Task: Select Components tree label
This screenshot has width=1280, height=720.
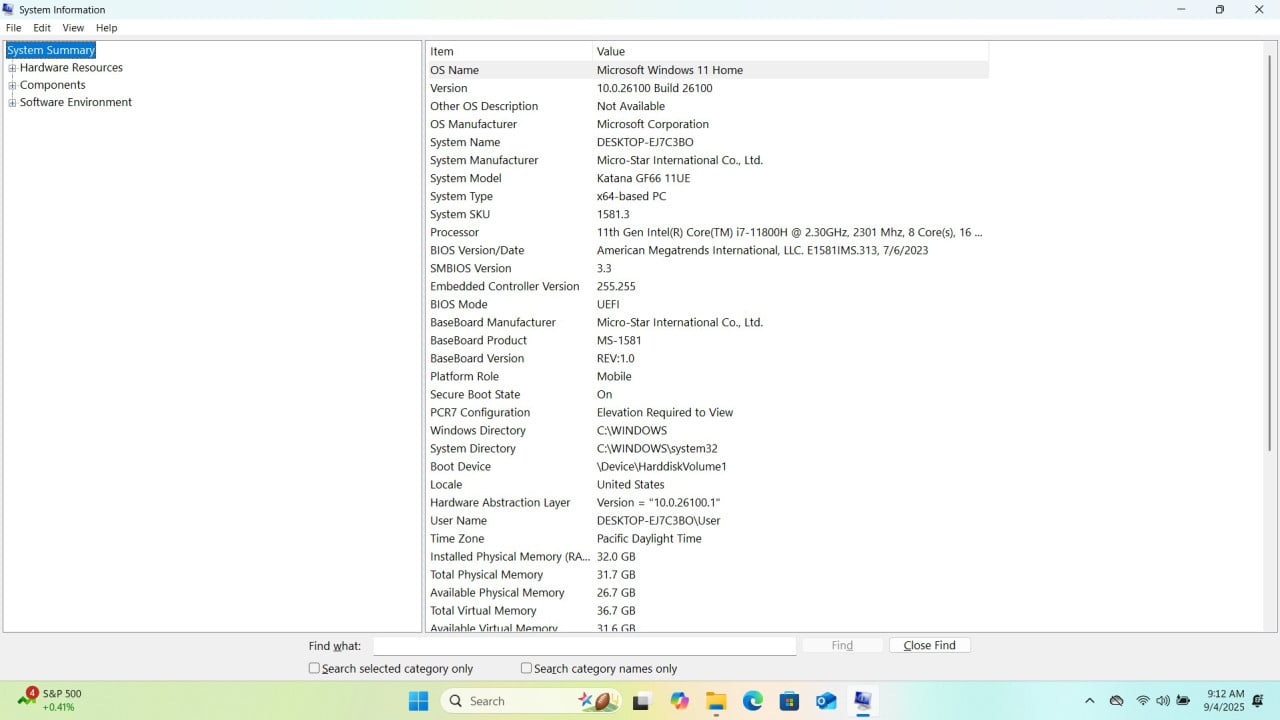Action: [x=53, y=85]
